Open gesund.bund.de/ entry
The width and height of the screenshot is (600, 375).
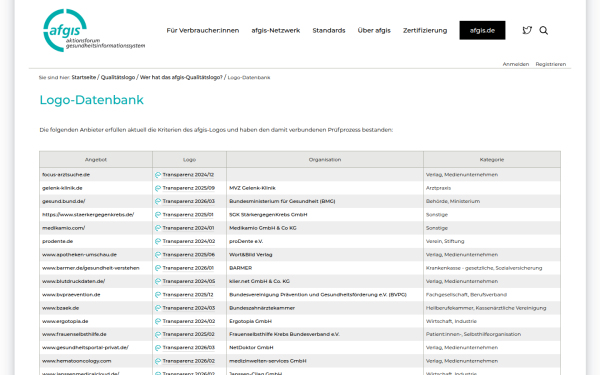point(64,201)
